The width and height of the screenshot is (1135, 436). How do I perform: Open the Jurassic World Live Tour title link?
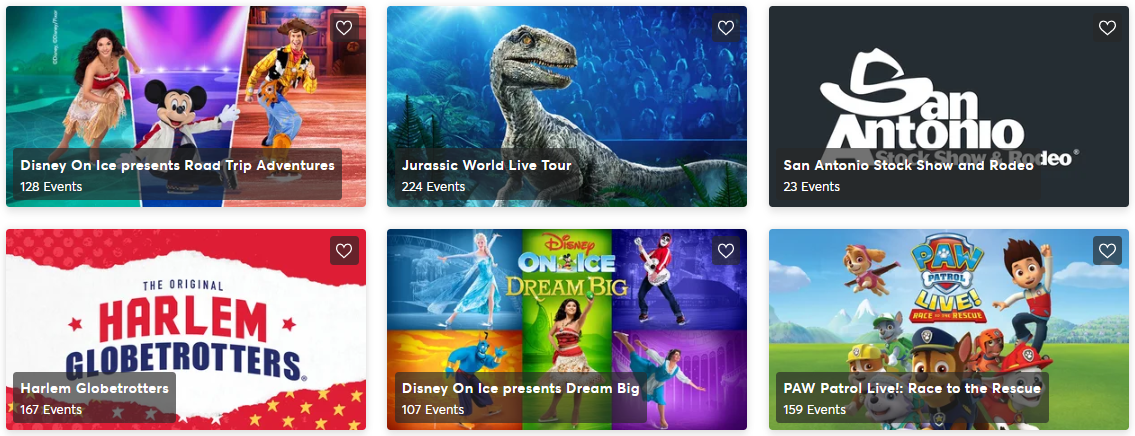tap(486, 165)
